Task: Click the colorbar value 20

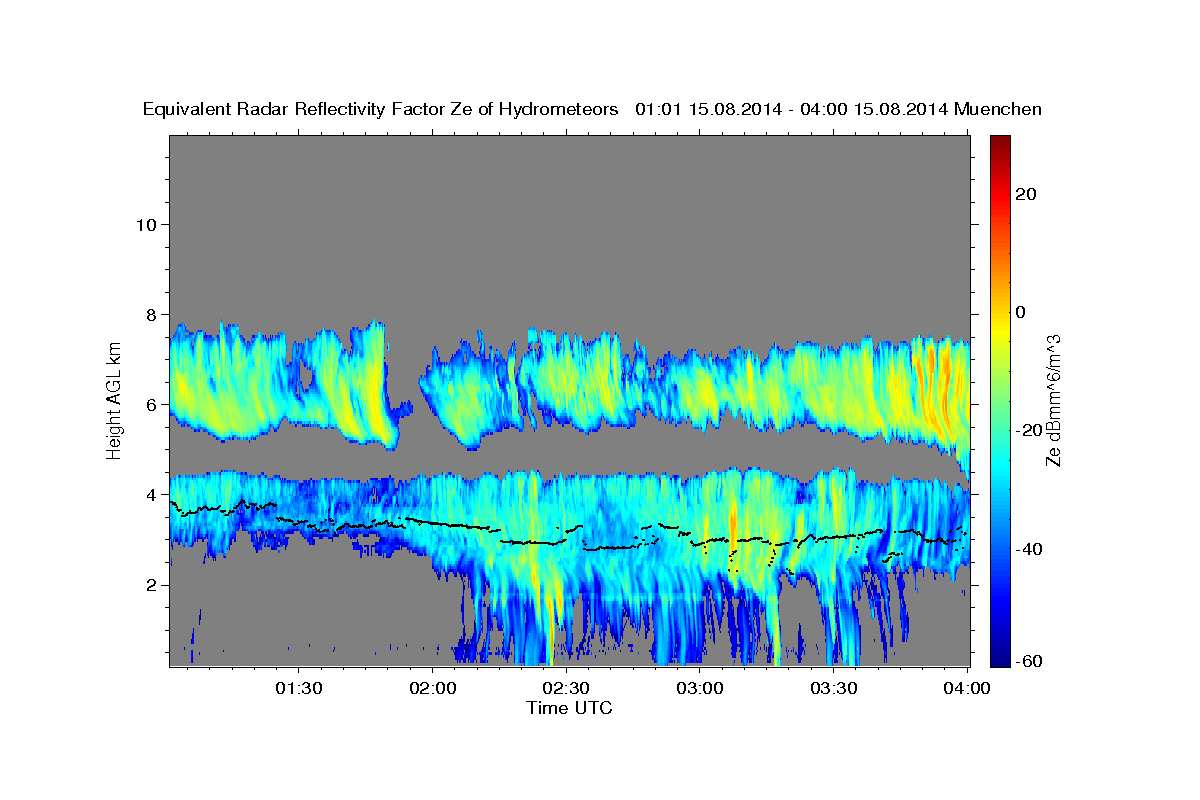Action: click(1024, 194)
